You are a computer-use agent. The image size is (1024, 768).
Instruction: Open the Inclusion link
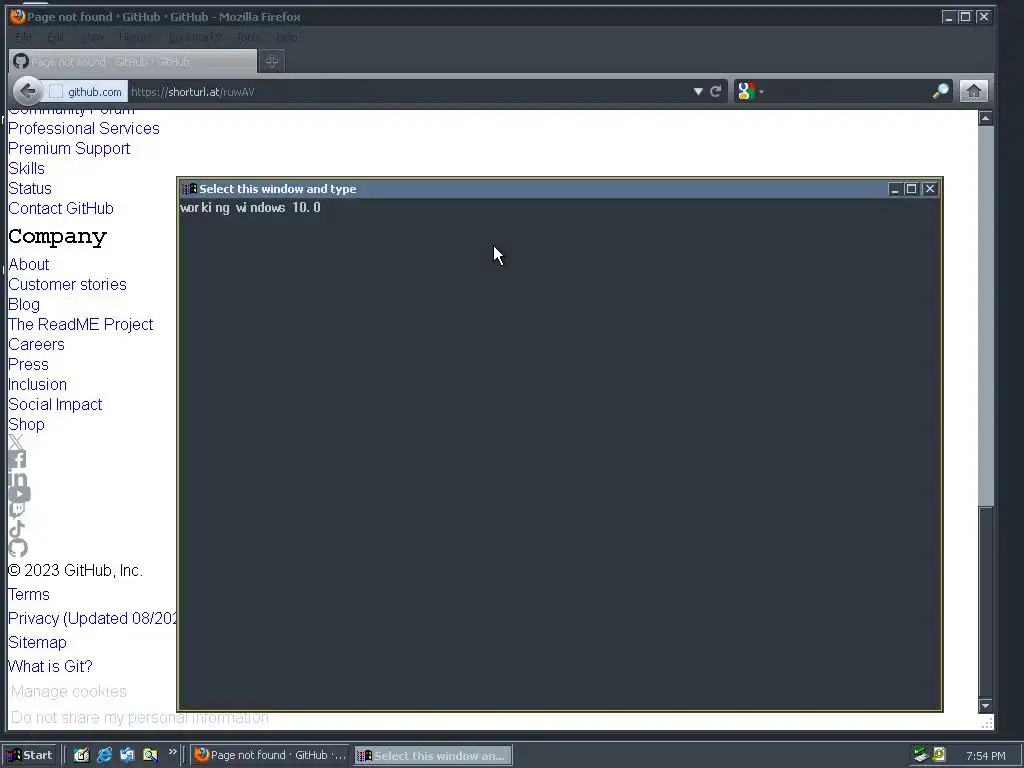(x=37, y=385)
